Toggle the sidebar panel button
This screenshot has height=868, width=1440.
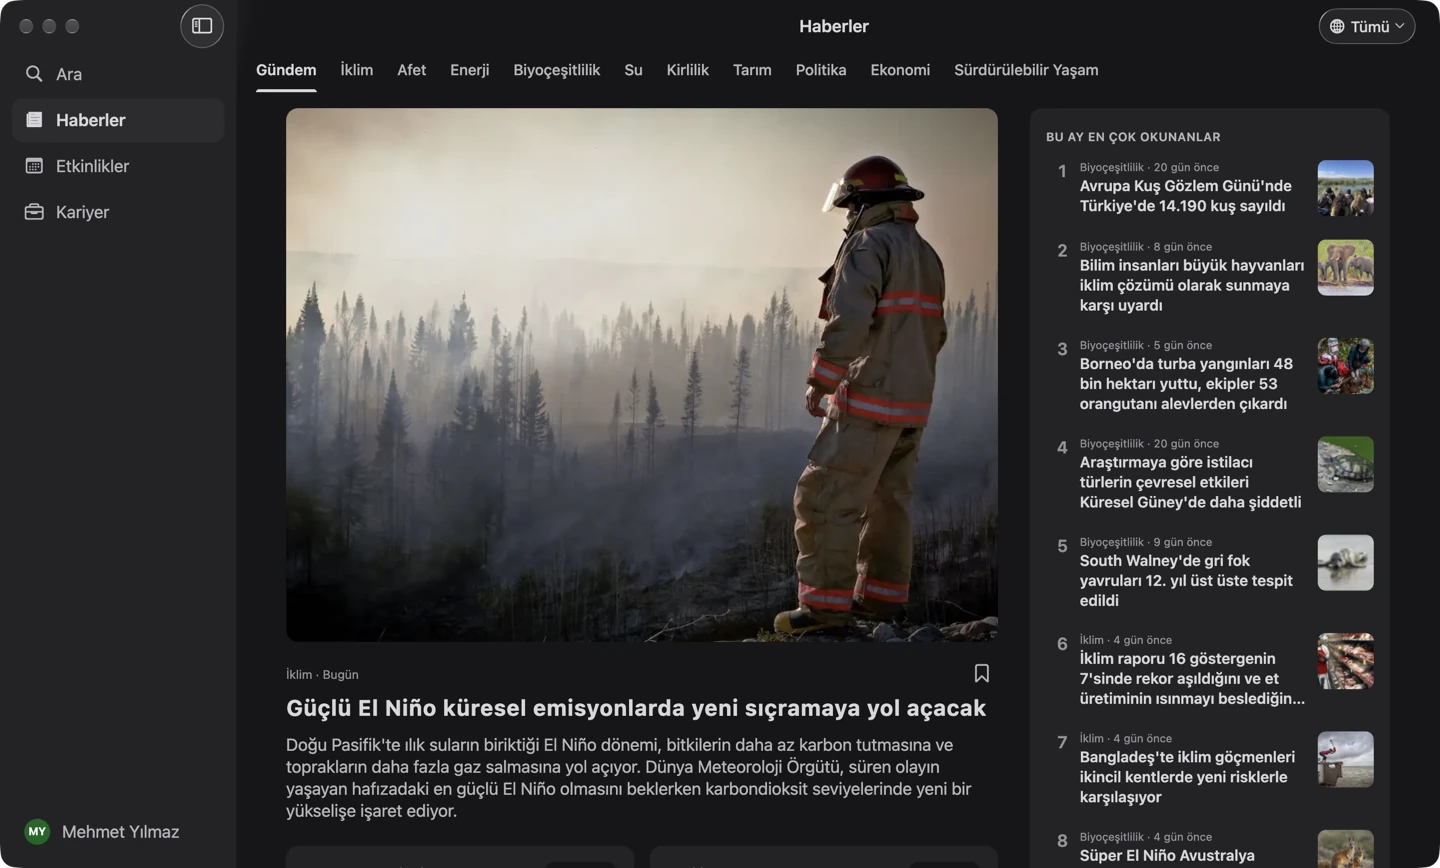(202, 26)
